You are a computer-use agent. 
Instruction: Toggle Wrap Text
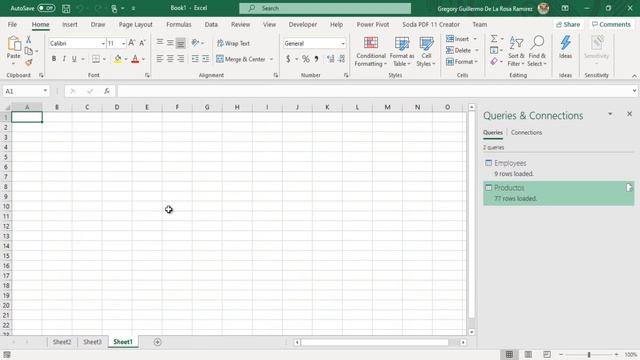pos(233,43)
